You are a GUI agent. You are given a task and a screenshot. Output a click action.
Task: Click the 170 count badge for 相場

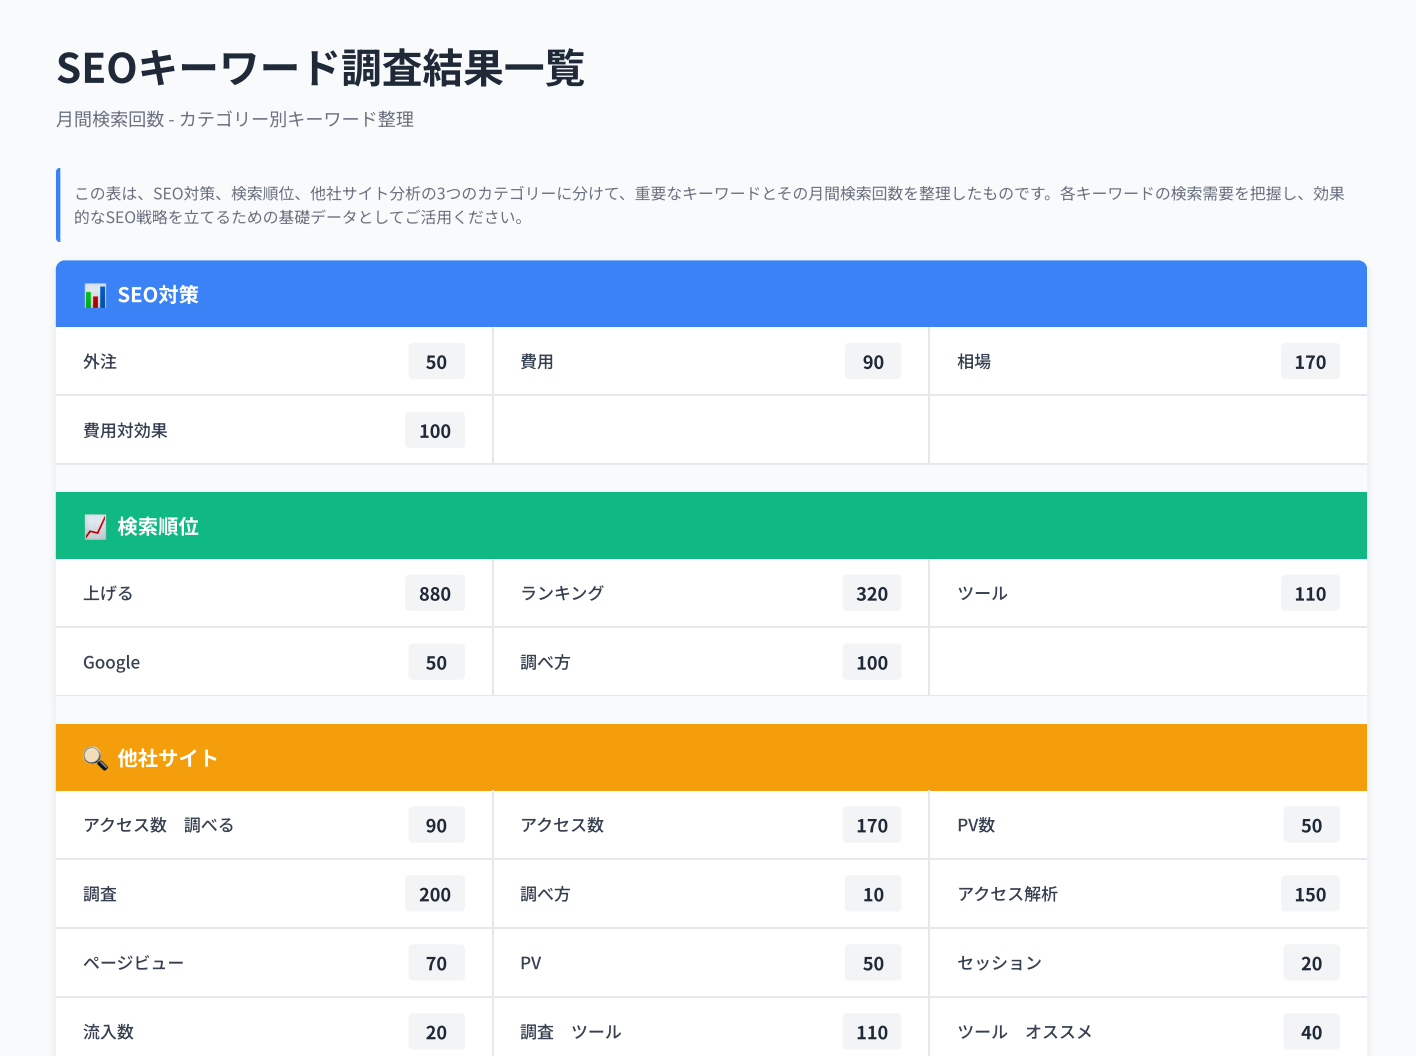pos(1309,362)
